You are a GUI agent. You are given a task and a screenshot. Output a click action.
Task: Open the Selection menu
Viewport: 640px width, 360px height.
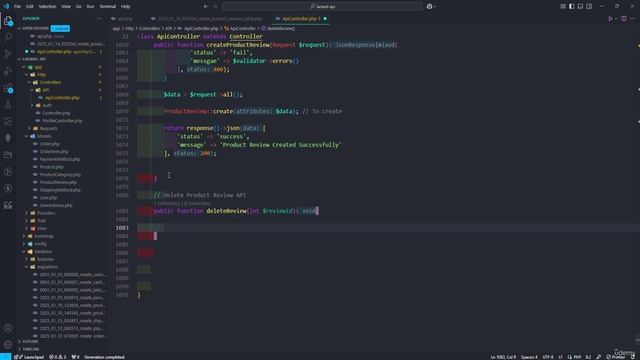point(47,7)
